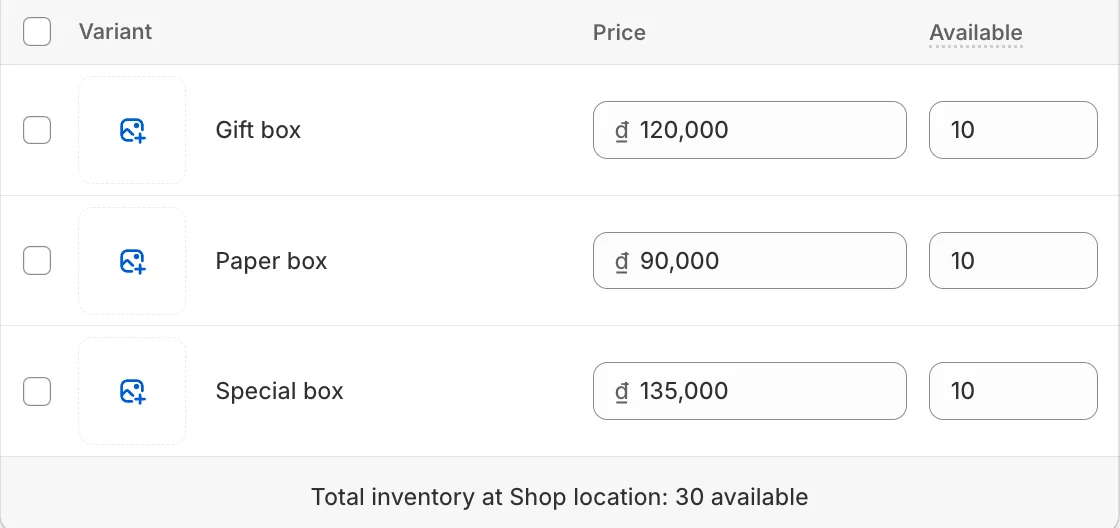Click the Variant column header
Screen dimensions: 1120x528
(x=116, y=31)
